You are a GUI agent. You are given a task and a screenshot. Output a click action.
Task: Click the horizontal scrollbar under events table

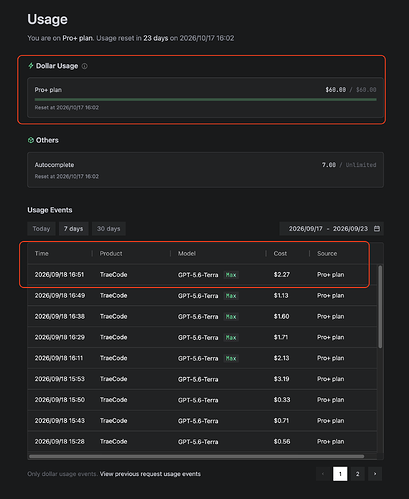pos(197,456)
